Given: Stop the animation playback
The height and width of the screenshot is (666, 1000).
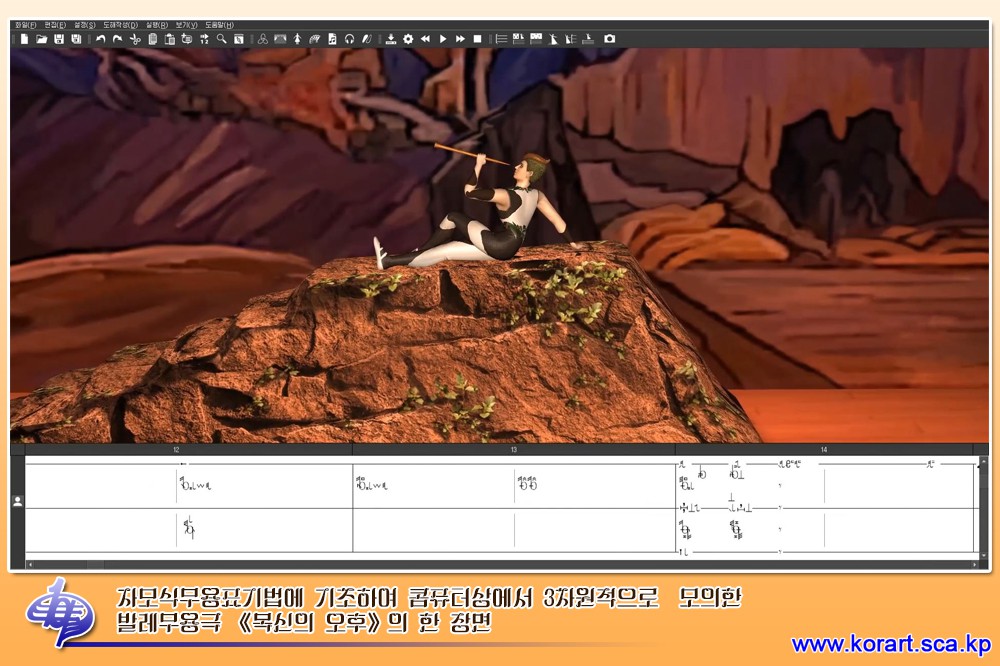Looking at the screenshot, I should coord(477,39).
